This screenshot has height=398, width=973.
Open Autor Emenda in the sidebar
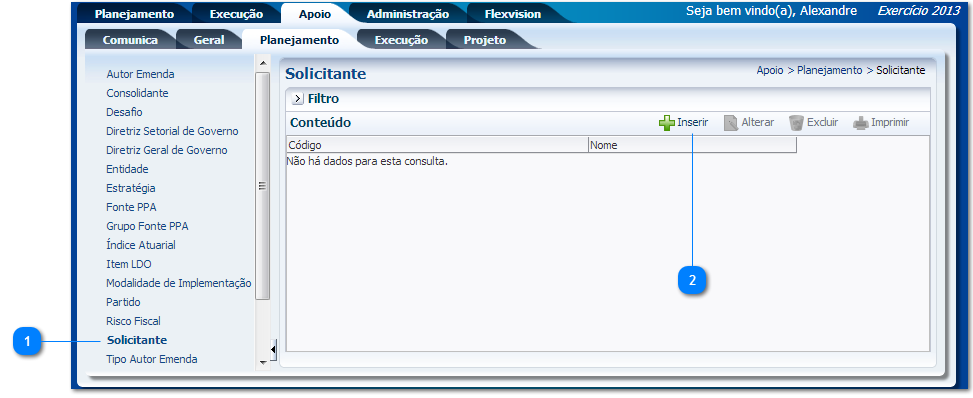click(140, 74)
